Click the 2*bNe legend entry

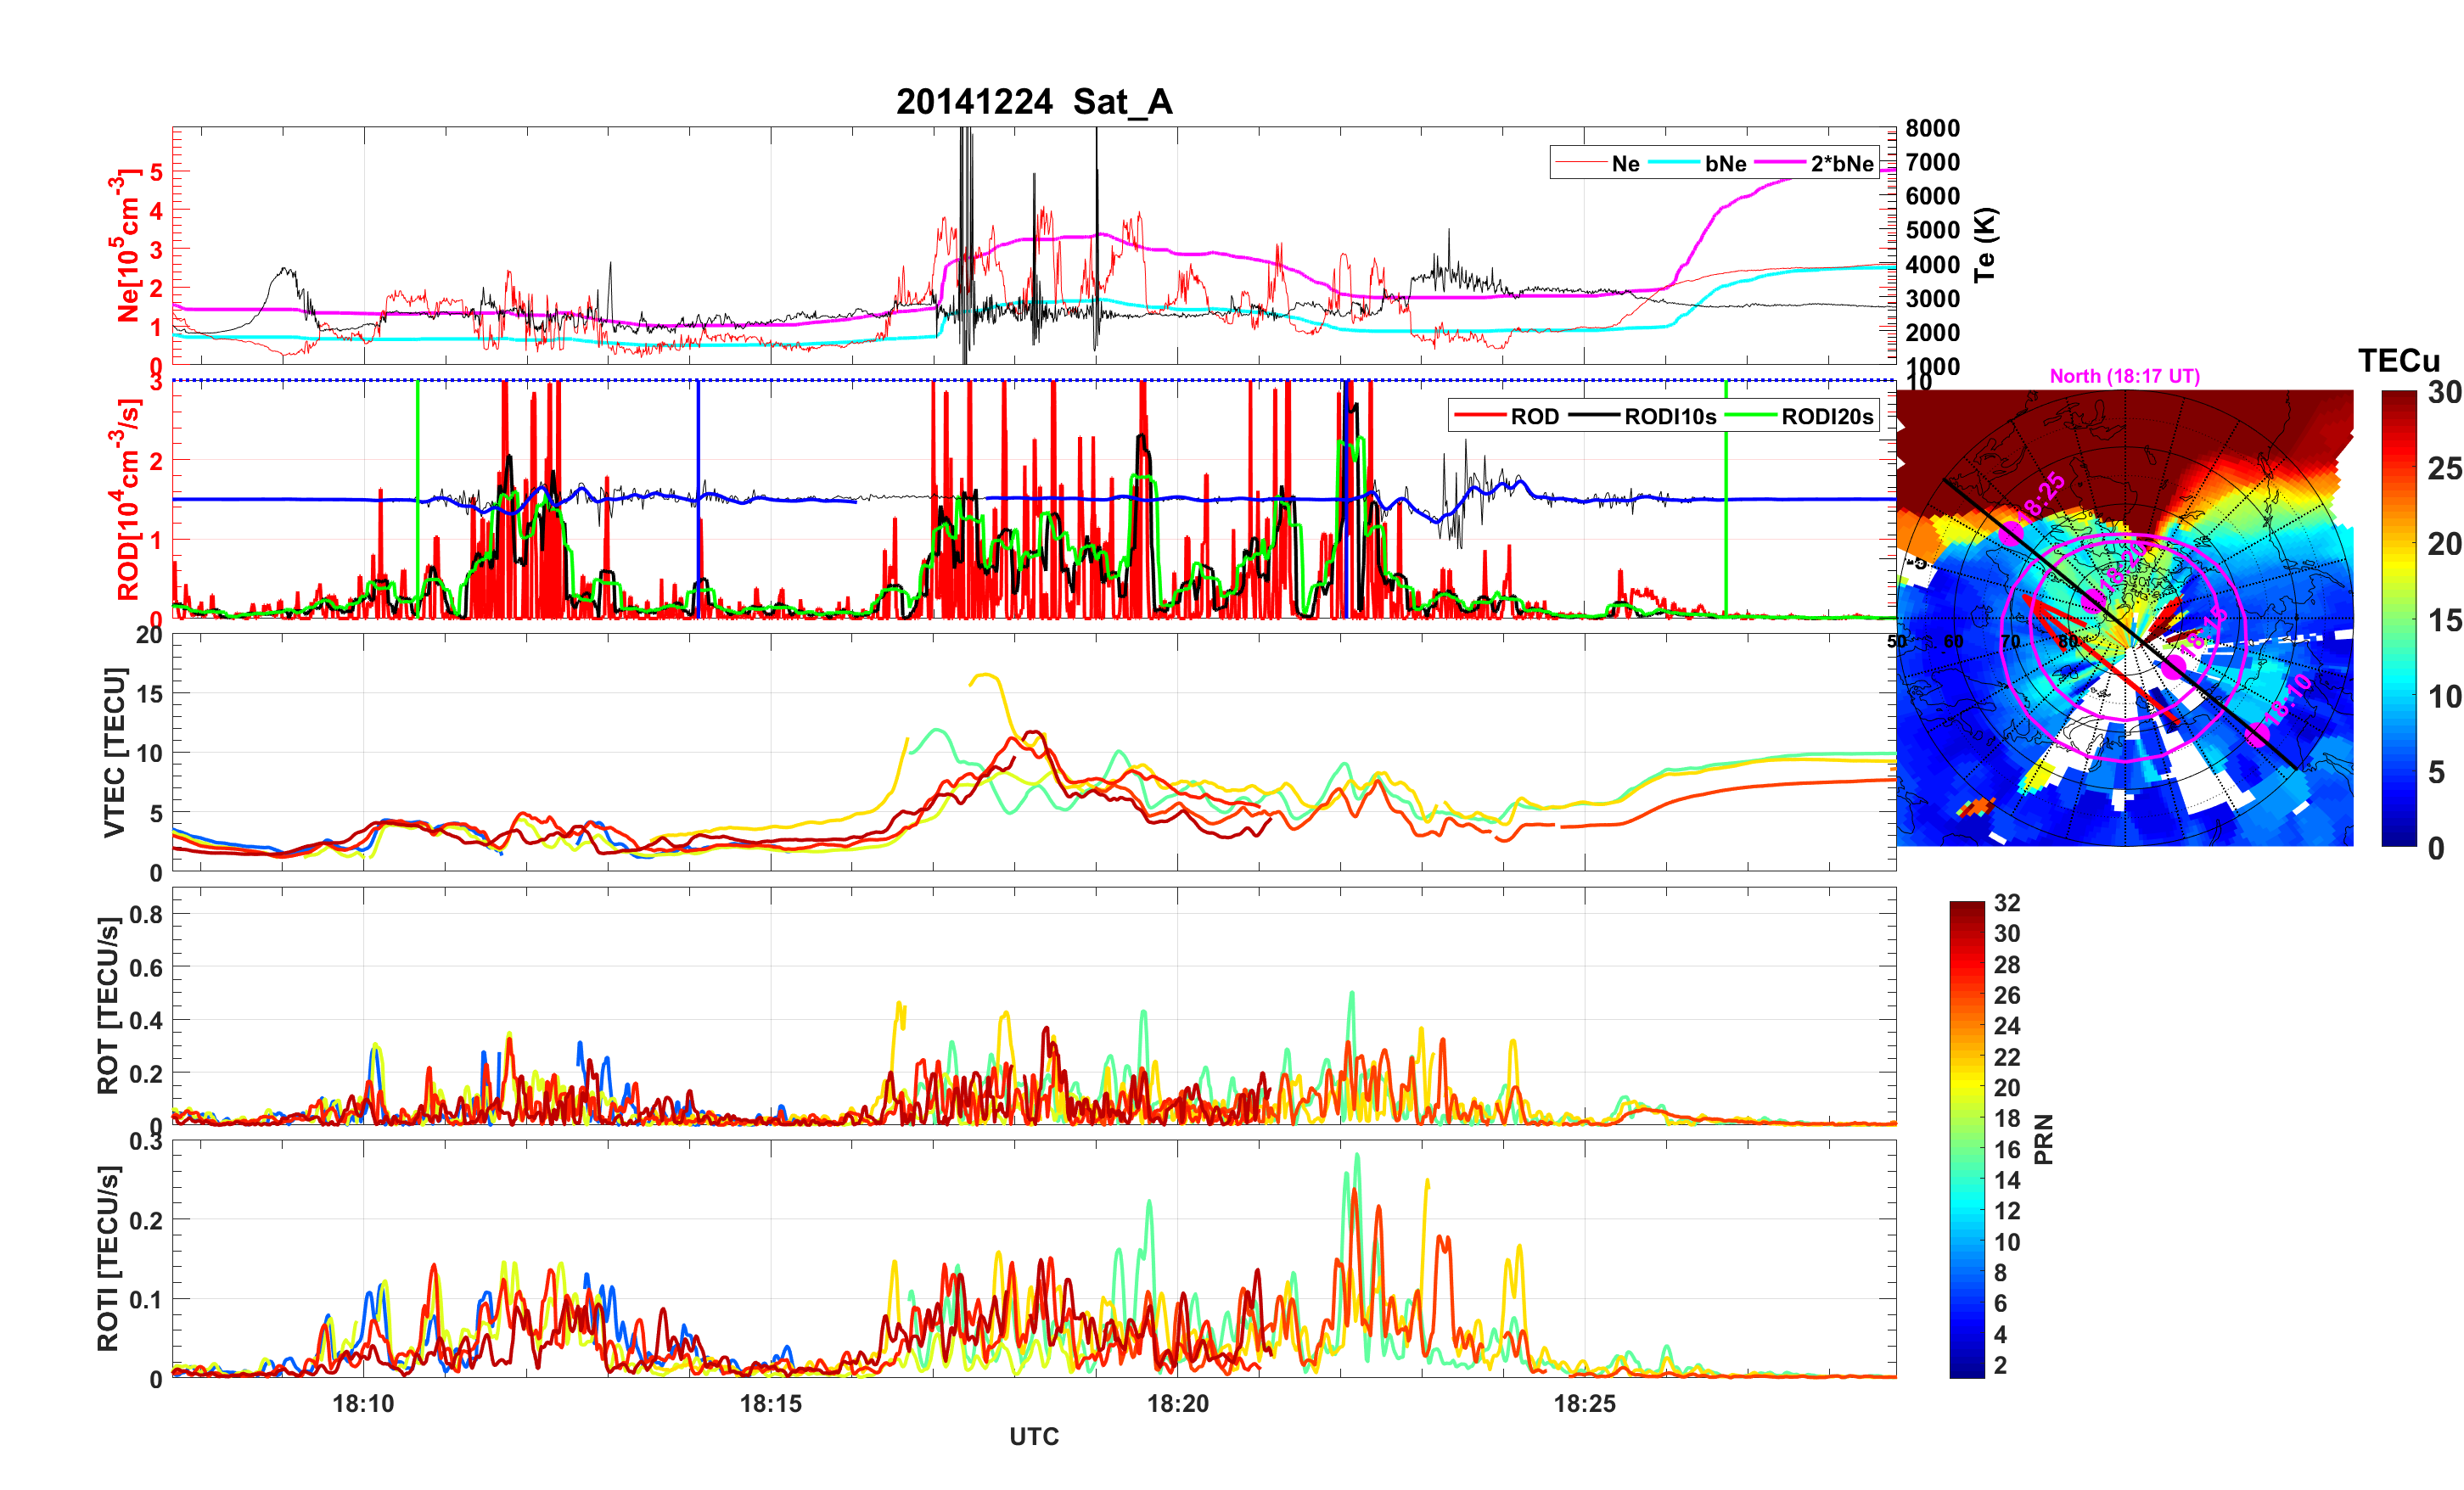pyautogui.click(x=1841, y=164)
